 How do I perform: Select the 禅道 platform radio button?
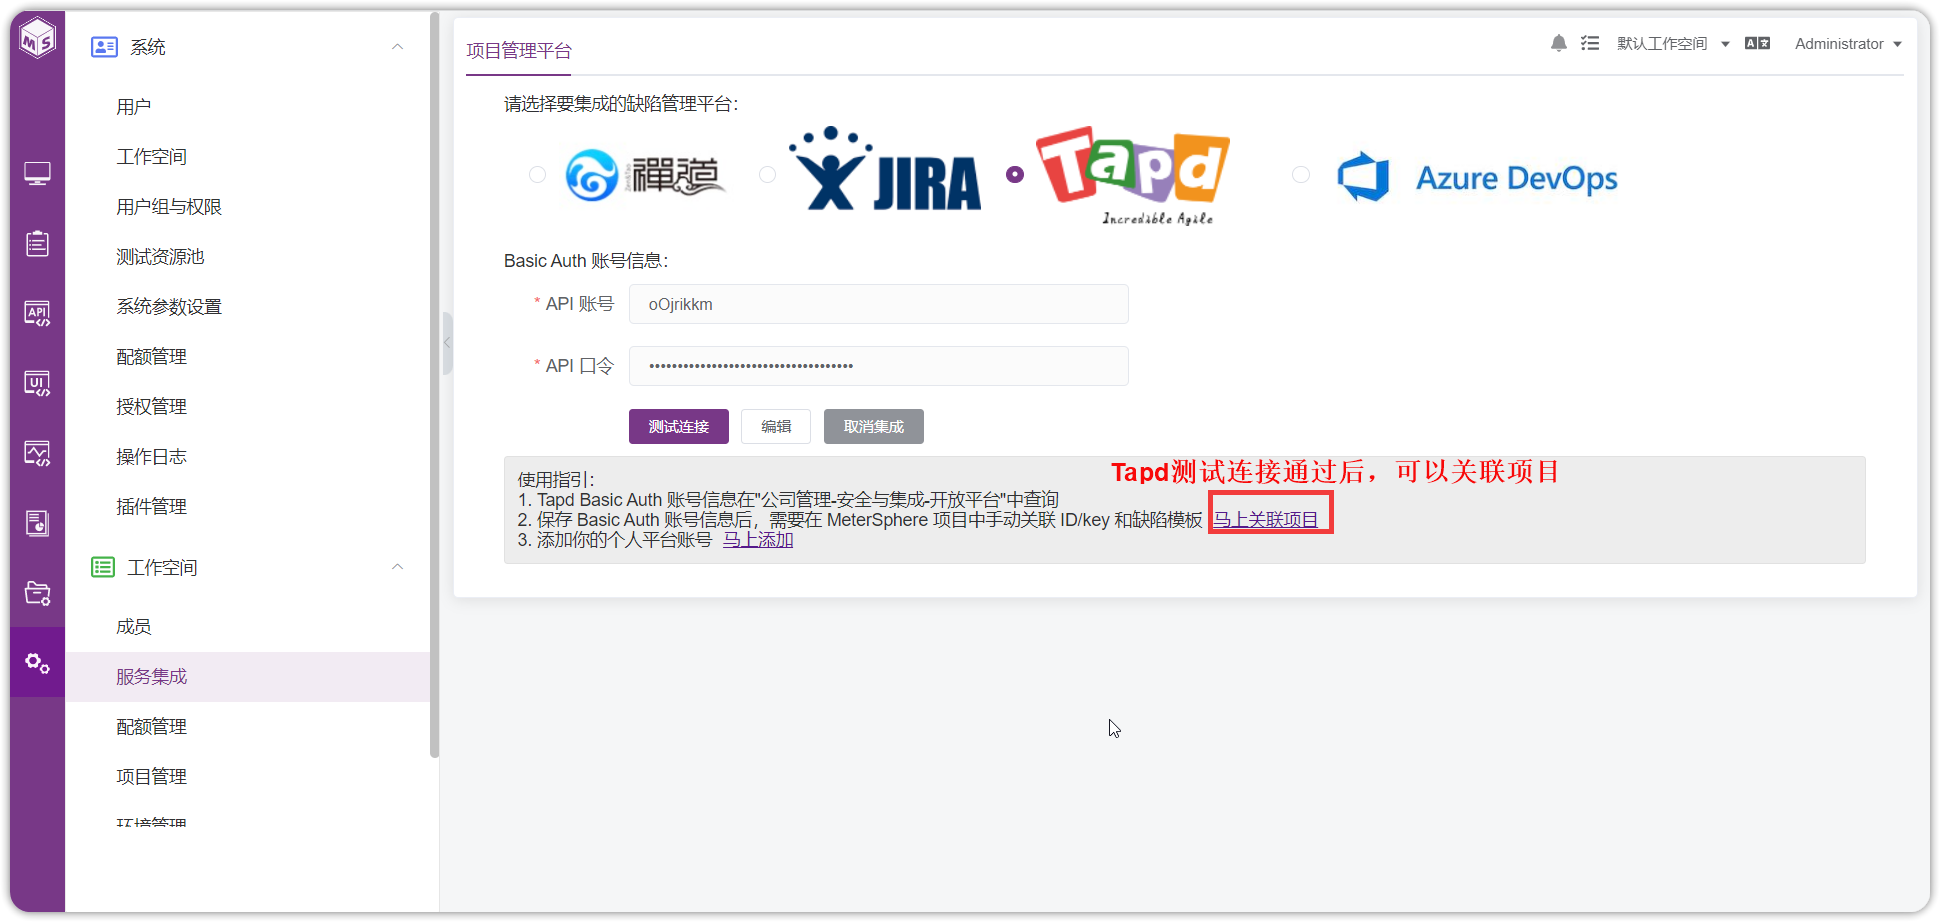click(537, 174)
